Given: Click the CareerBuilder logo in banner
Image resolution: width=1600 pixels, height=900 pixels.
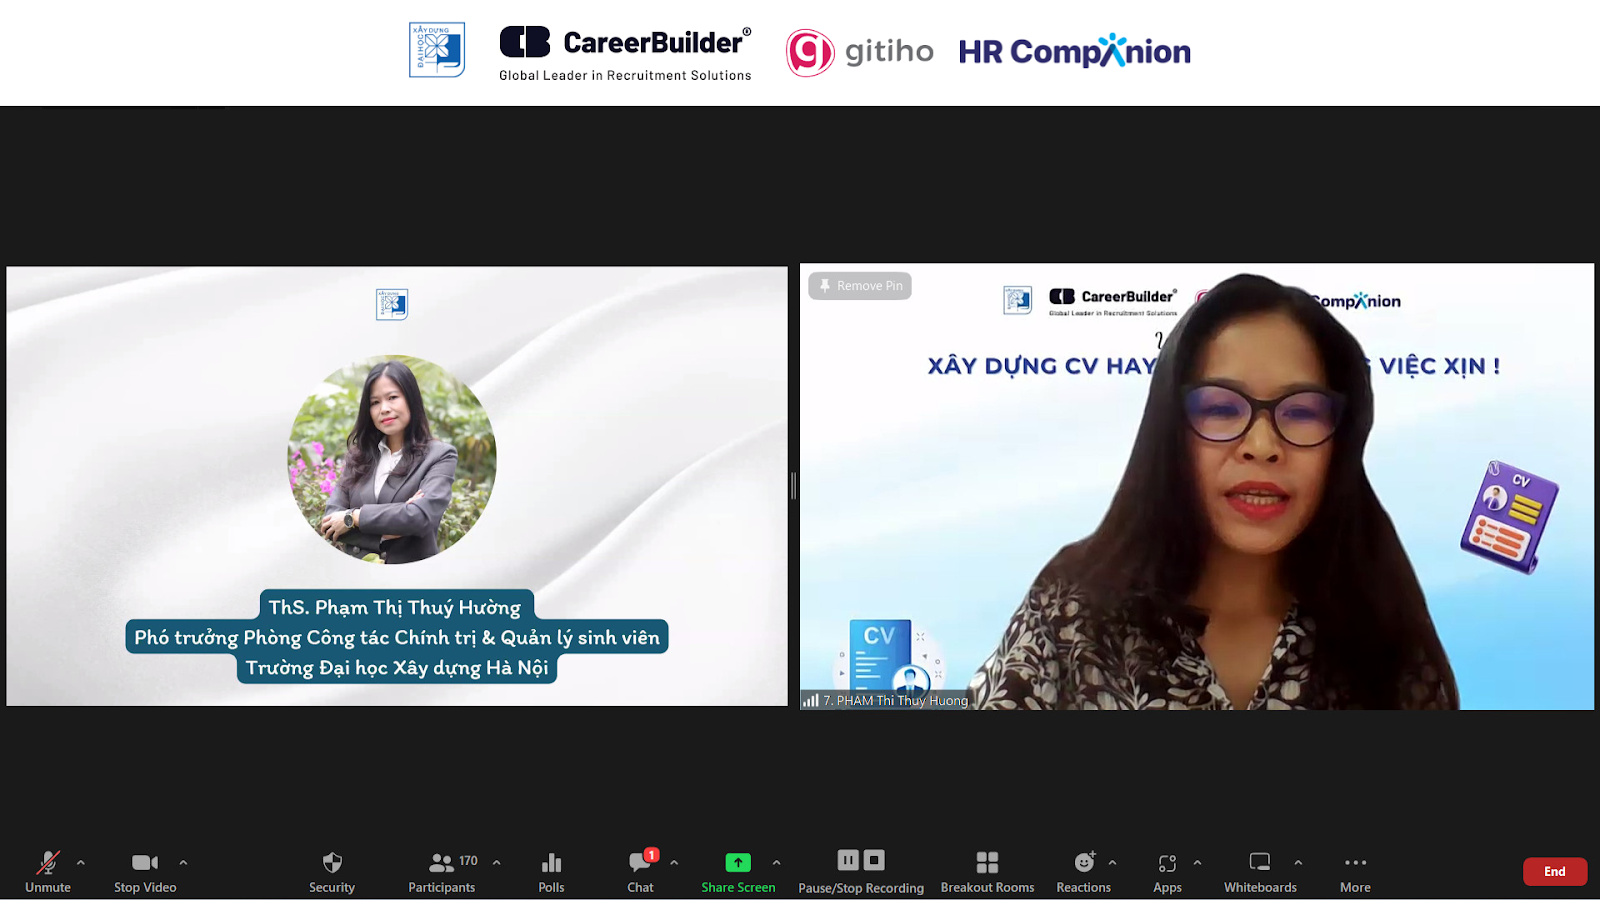Looking at the screenshot, I should pyautogui.click(x=625, y=53).
